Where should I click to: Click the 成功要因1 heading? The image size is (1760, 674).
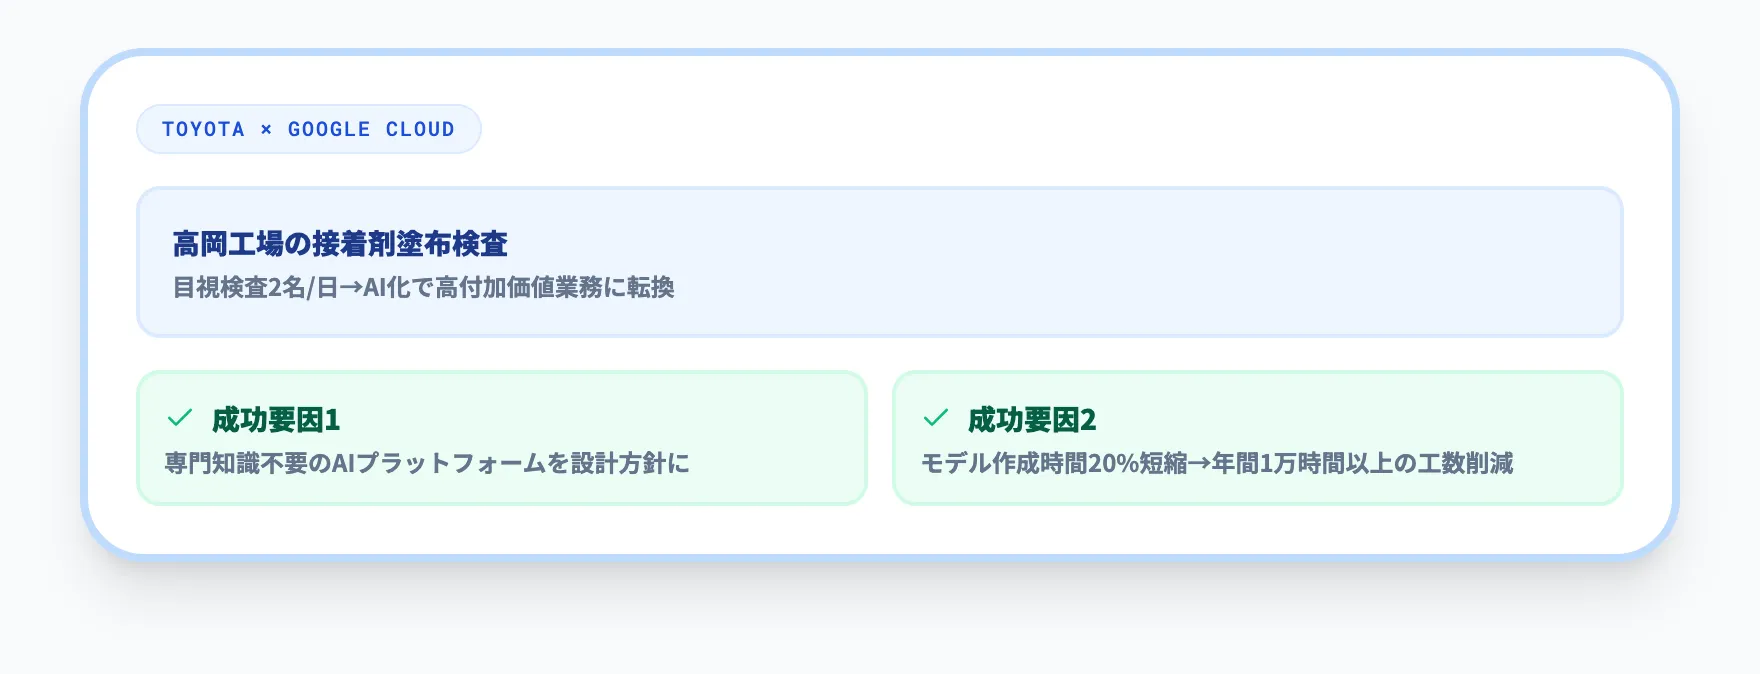point(276,420)
